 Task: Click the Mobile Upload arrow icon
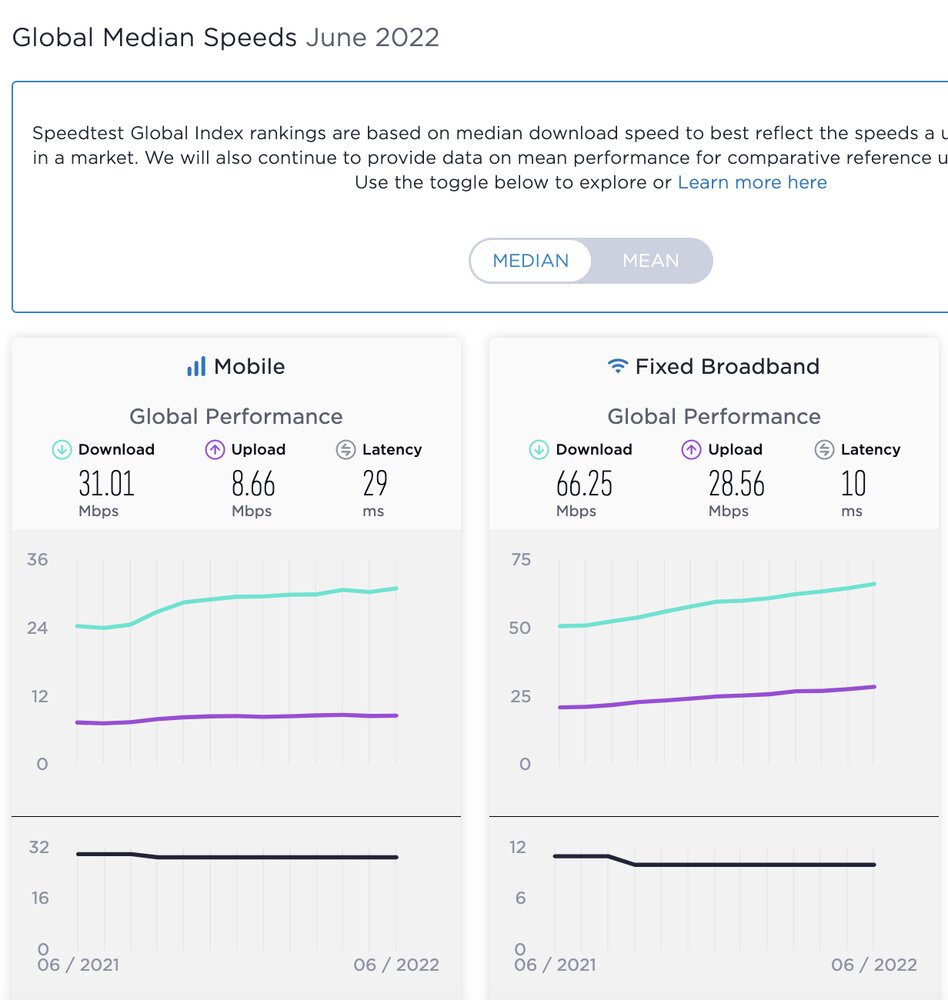(215, 450)
